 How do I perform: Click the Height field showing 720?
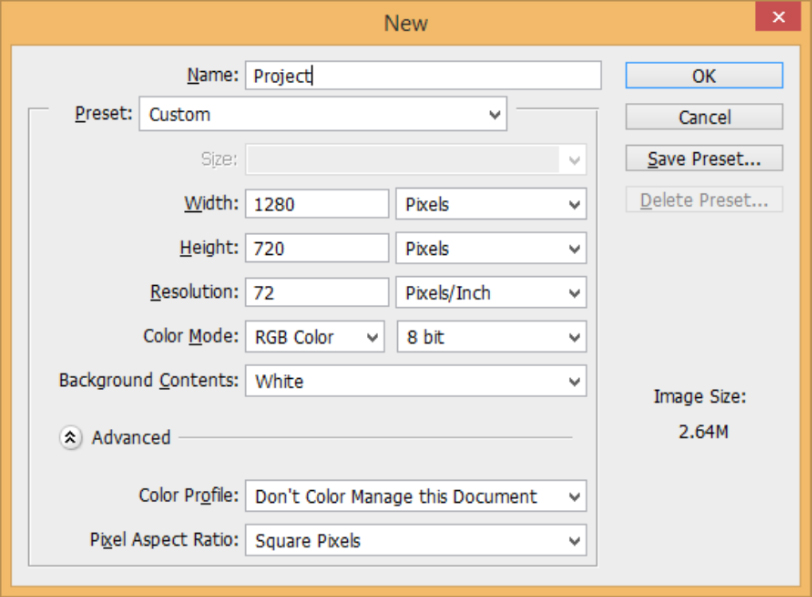click(317, 249)
